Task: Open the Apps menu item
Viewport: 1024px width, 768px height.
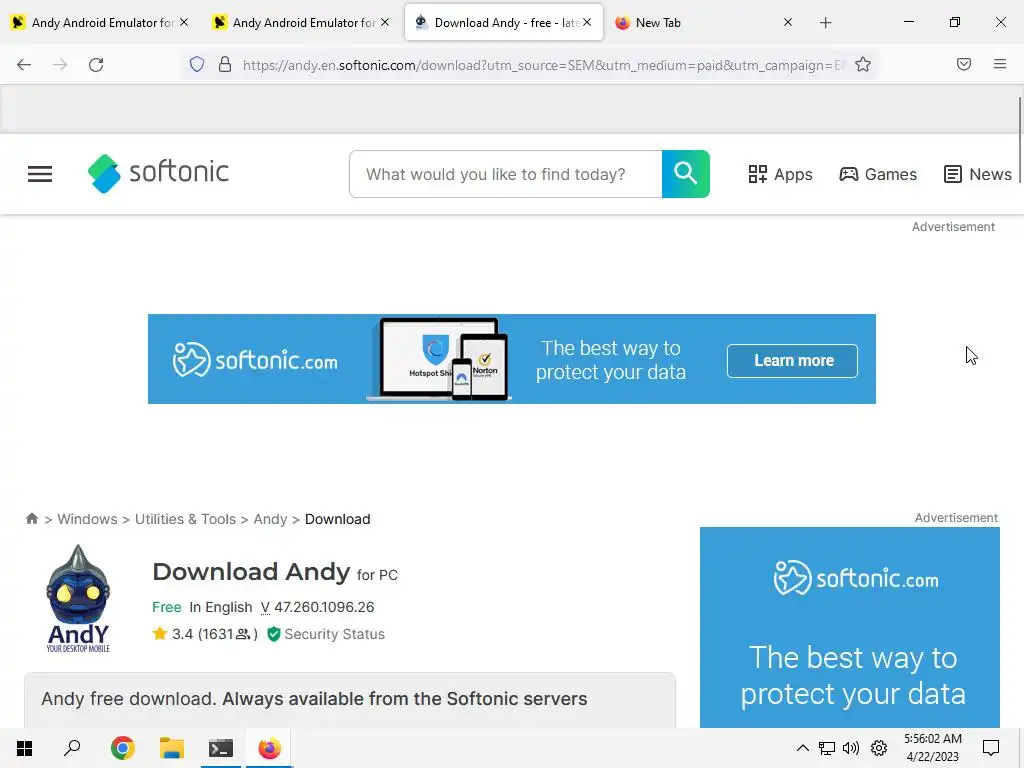Action: [x=780, y=174]
